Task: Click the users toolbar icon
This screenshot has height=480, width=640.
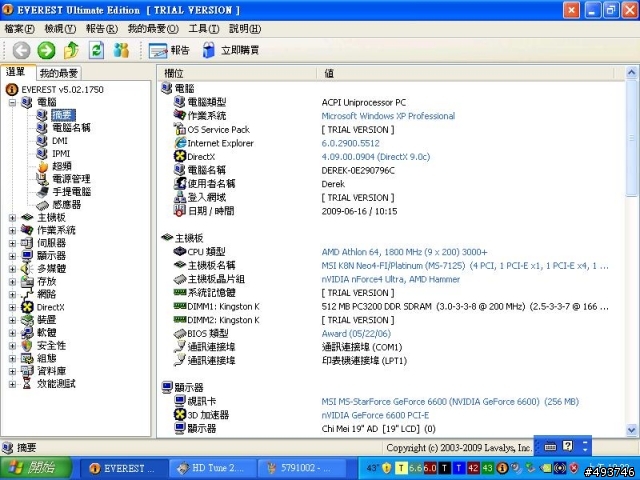Action: (121, 50)
